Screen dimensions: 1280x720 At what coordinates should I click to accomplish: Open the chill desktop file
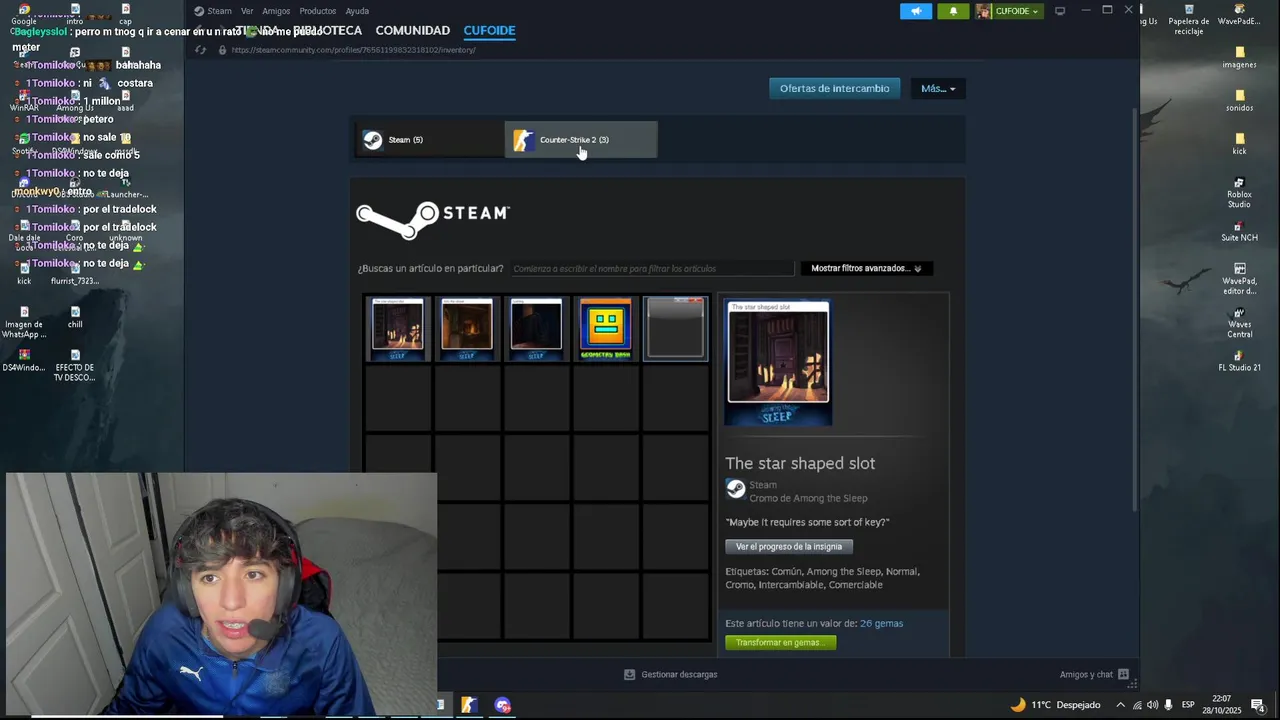[75, 317]
